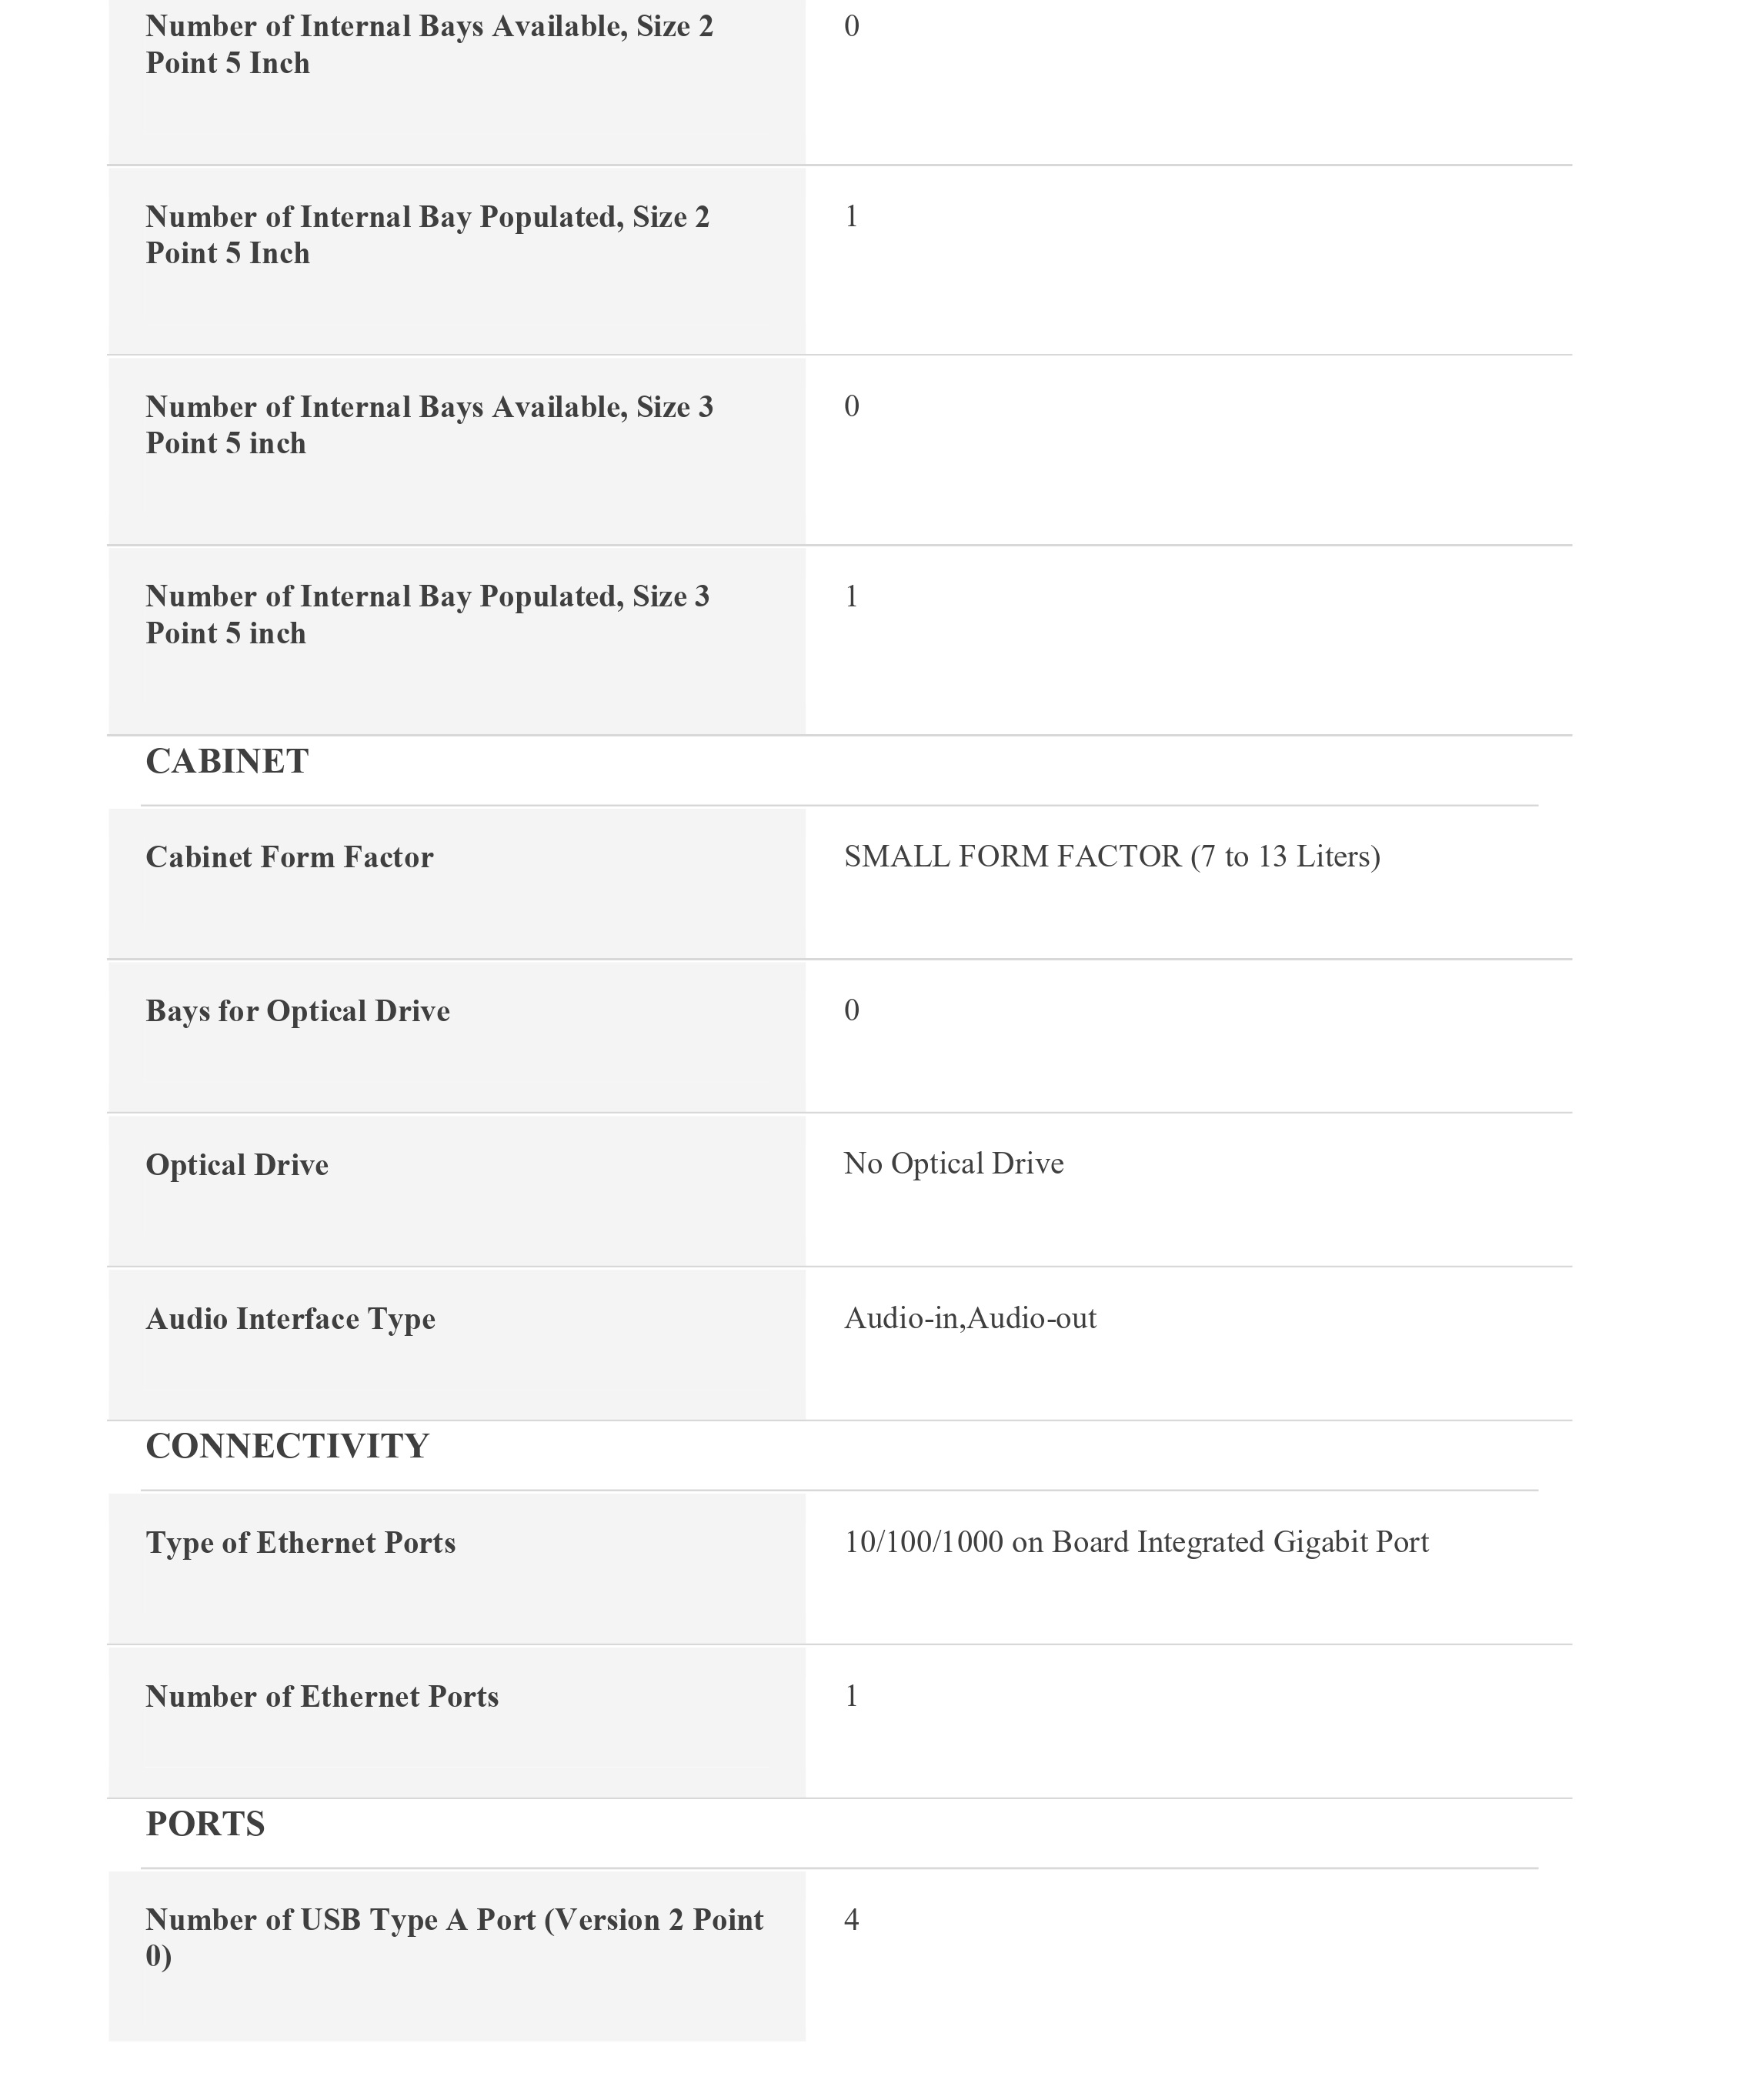Select the Cabinet Form Factor label

pos(289,857)
